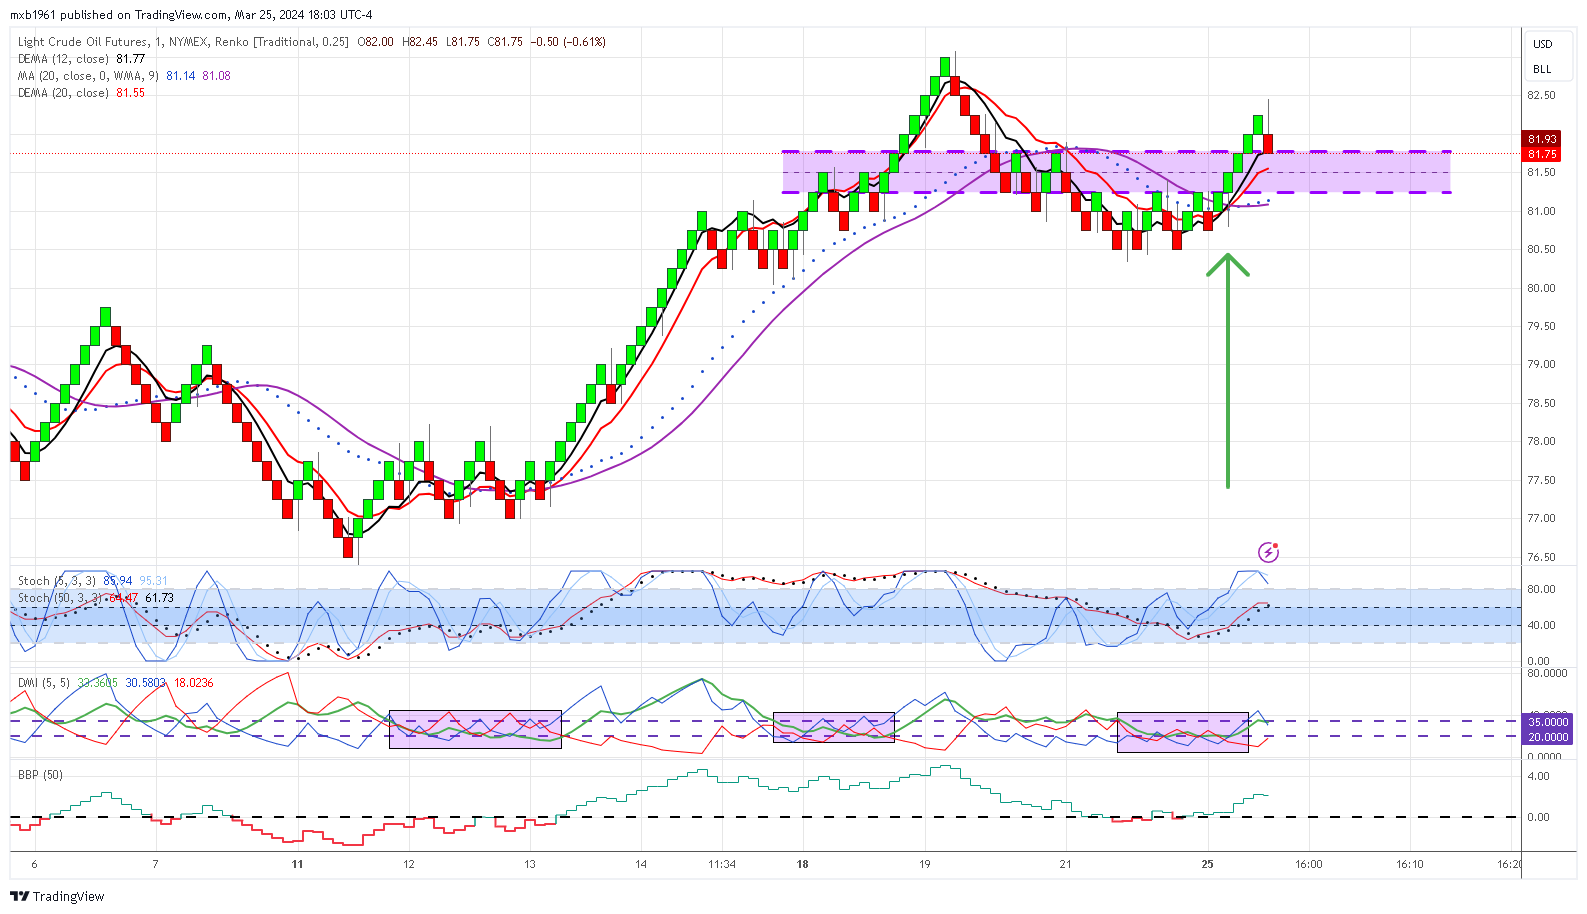Click the date 11 on time axis
This screenshot has width=1587, height=914.
[x=297, y=865]
